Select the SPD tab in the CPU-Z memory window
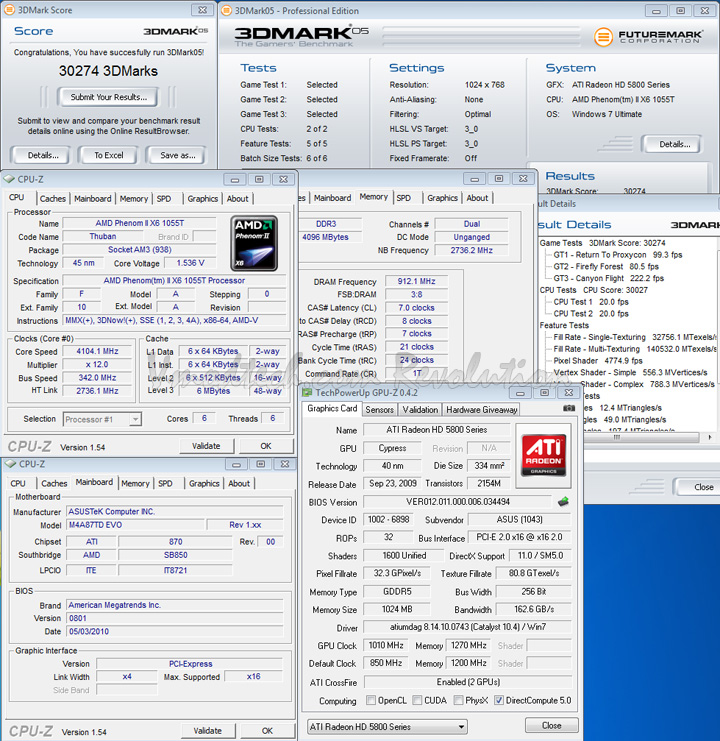 (403, 198)
